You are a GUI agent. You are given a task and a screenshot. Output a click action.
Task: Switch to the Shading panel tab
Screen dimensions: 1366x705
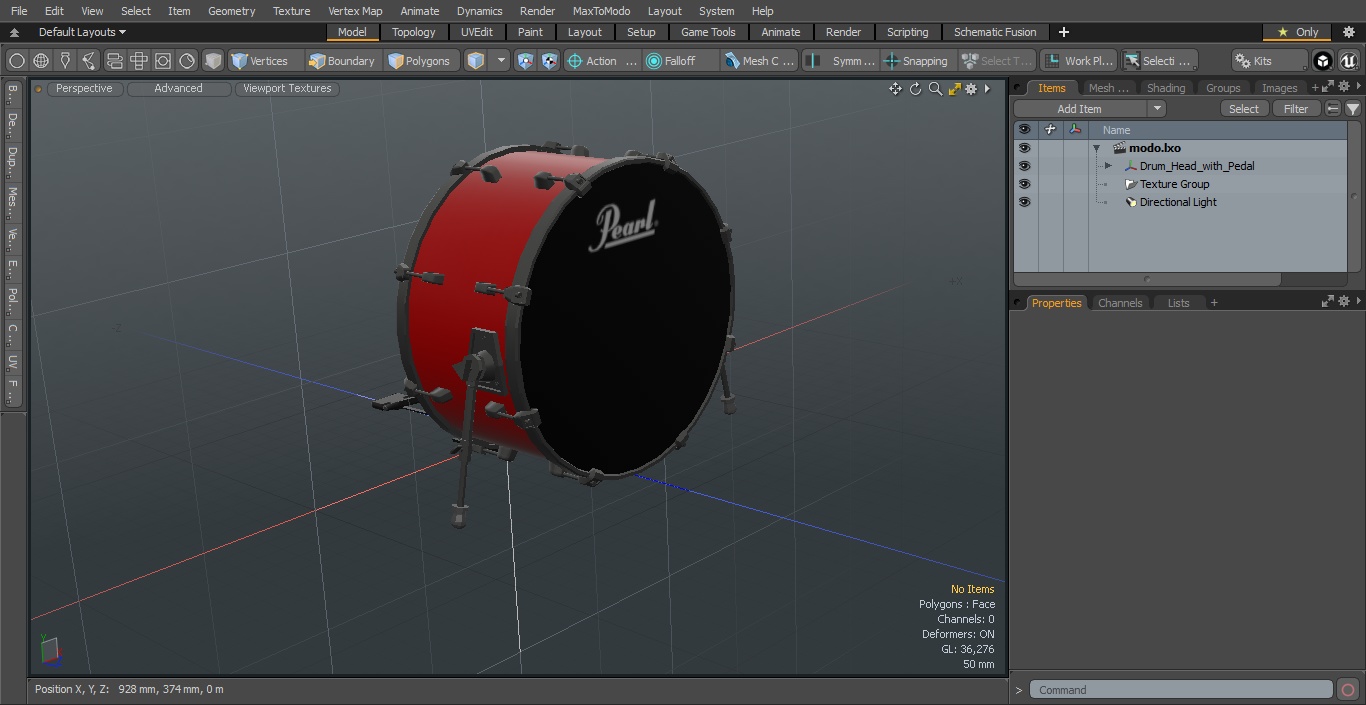(1166, 88)
